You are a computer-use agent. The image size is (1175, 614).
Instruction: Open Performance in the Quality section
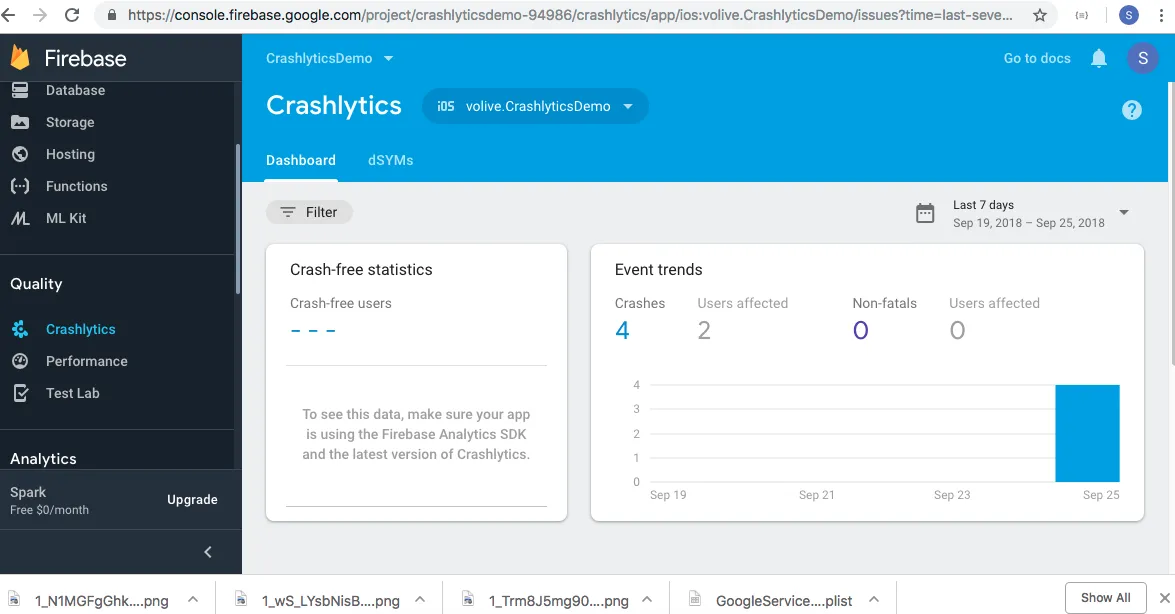pos(86,361)
